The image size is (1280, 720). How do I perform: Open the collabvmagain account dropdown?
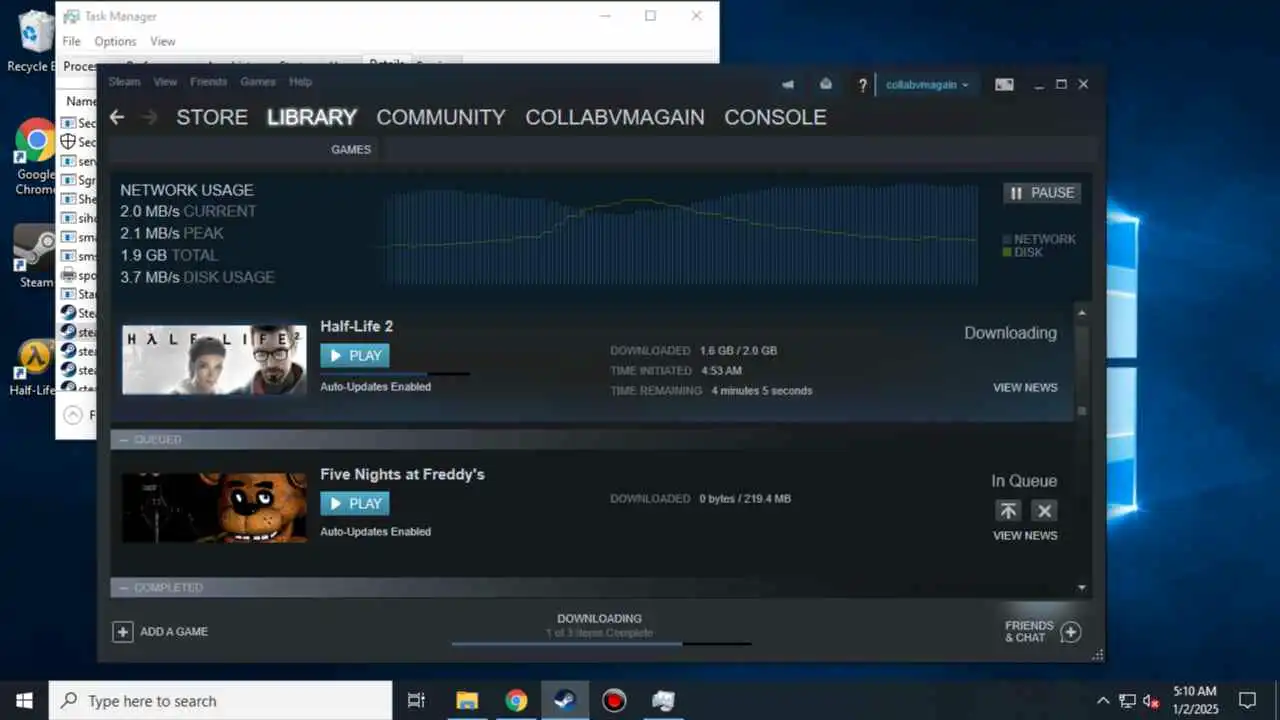point(926,85)
